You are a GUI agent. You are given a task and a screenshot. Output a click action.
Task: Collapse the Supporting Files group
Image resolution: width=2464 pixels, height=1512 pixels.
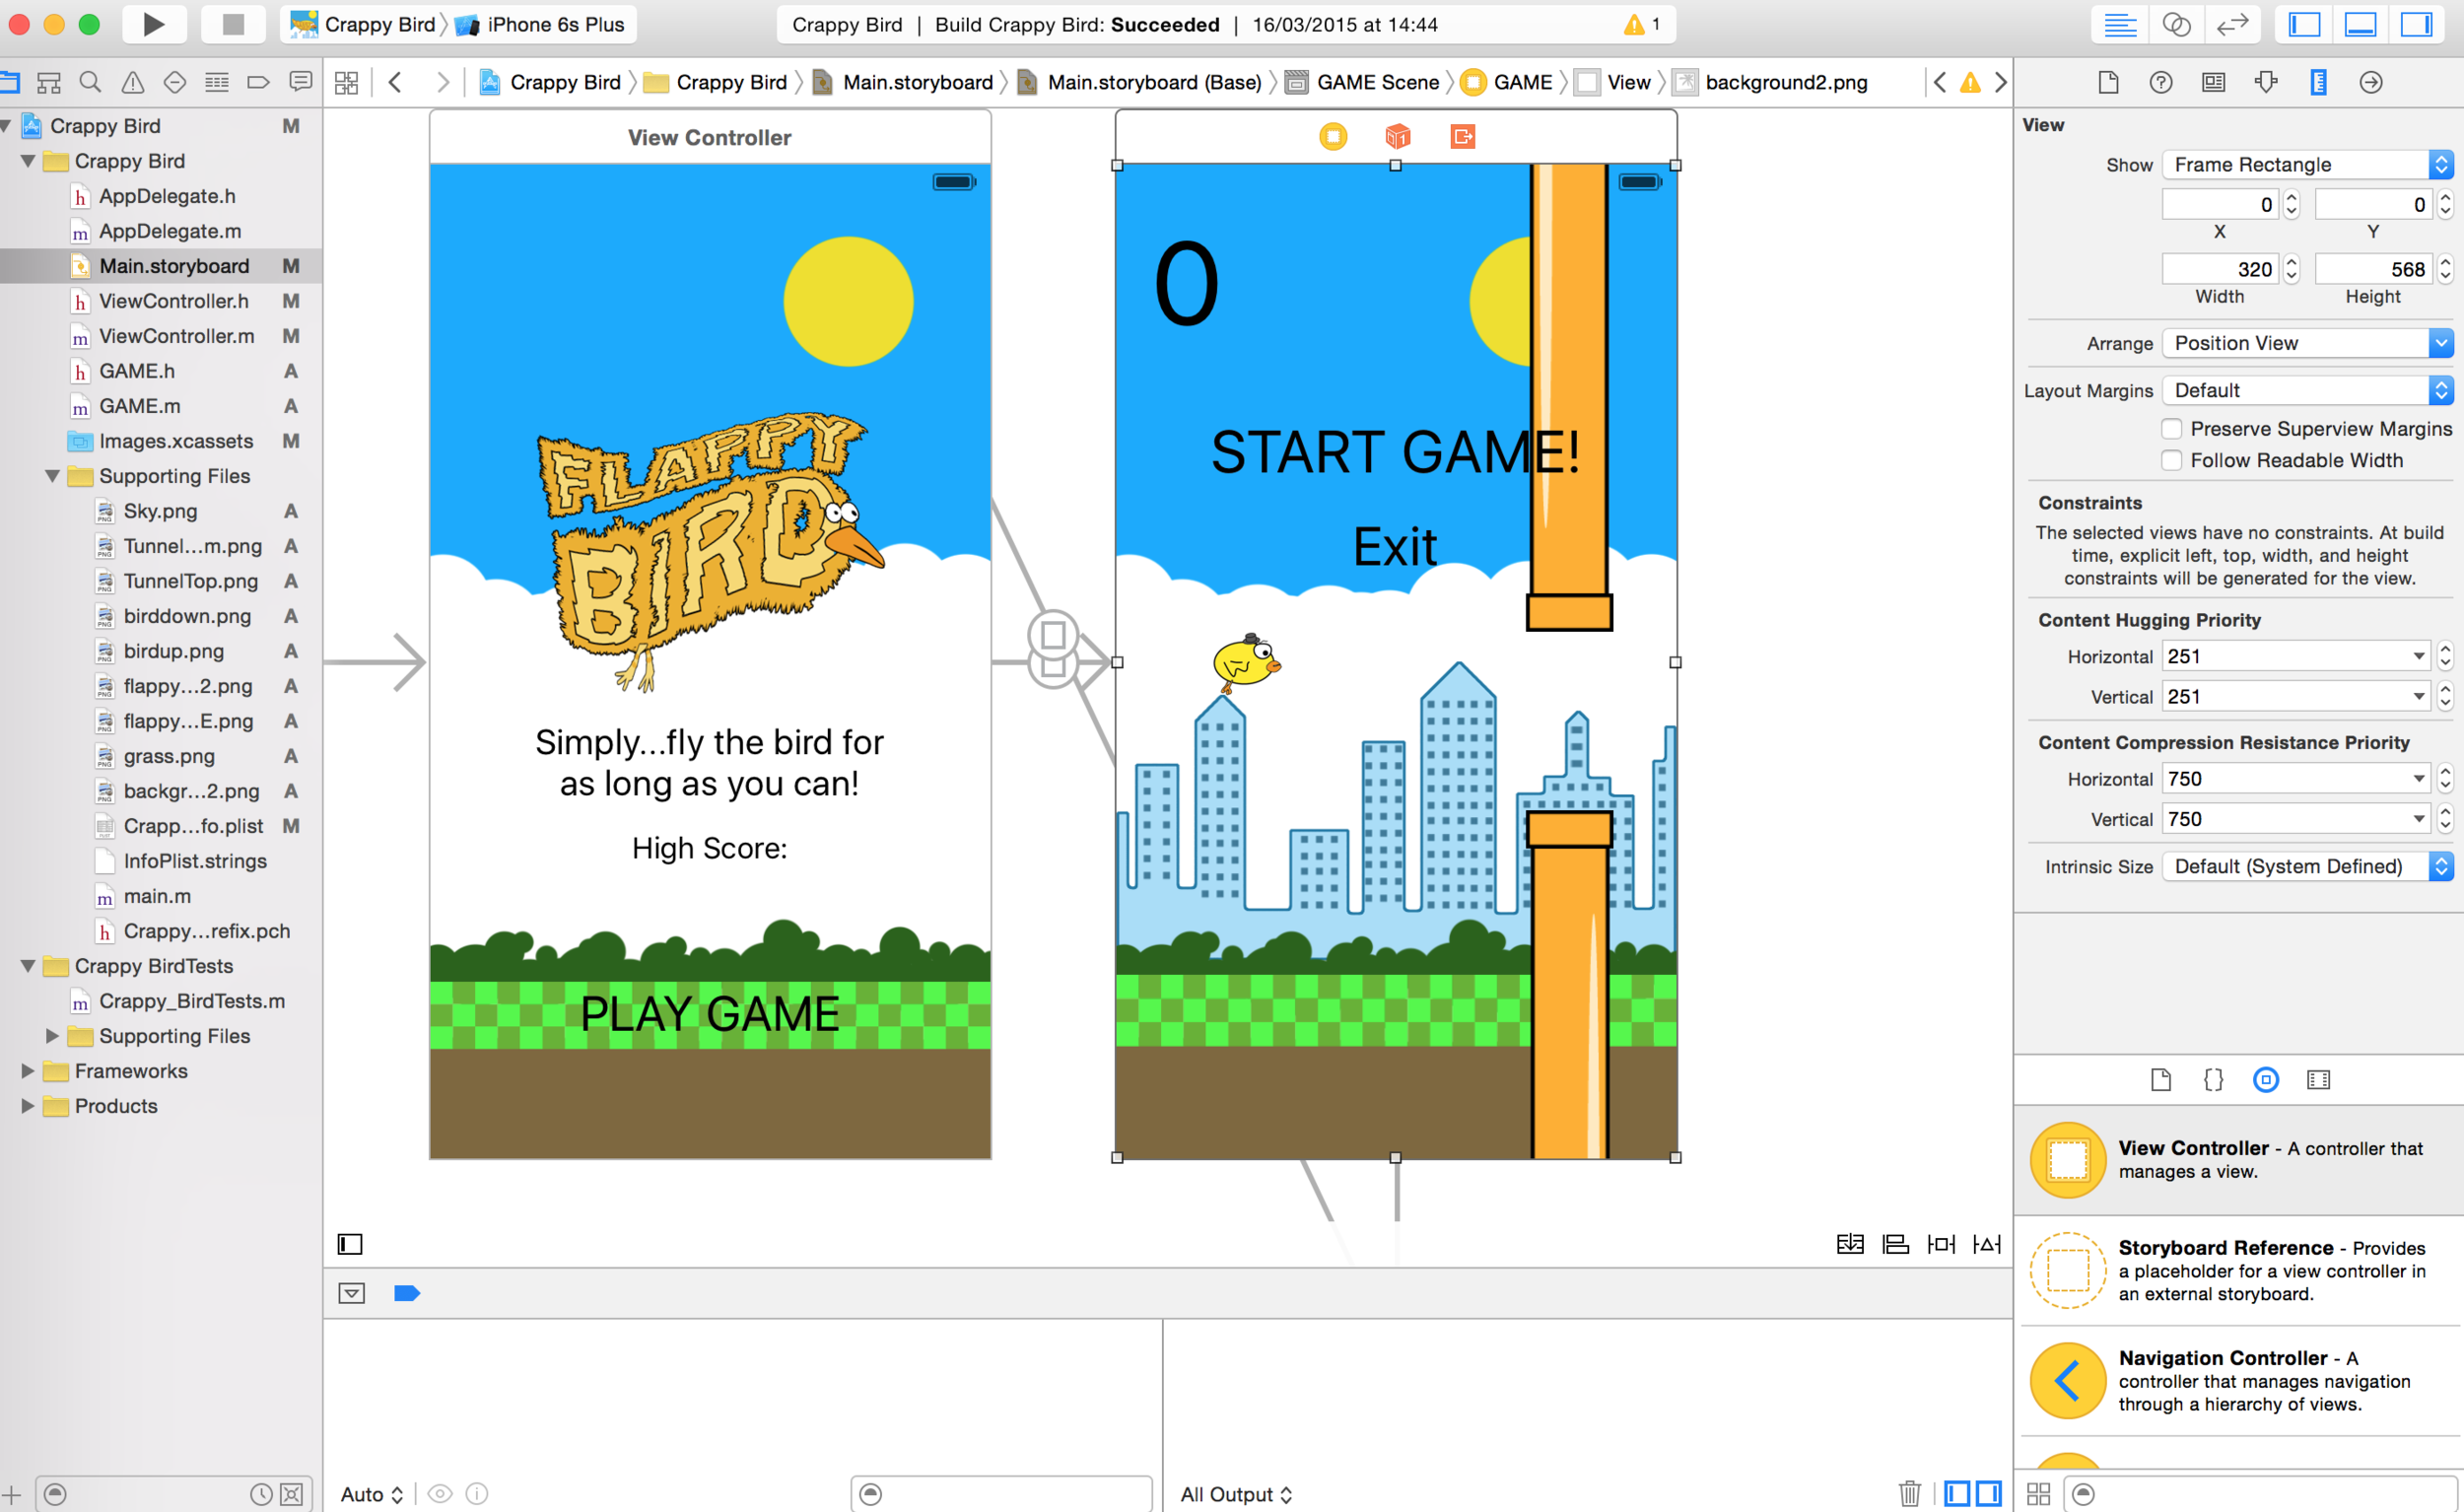pyautogui.click(x=52, y=476)
